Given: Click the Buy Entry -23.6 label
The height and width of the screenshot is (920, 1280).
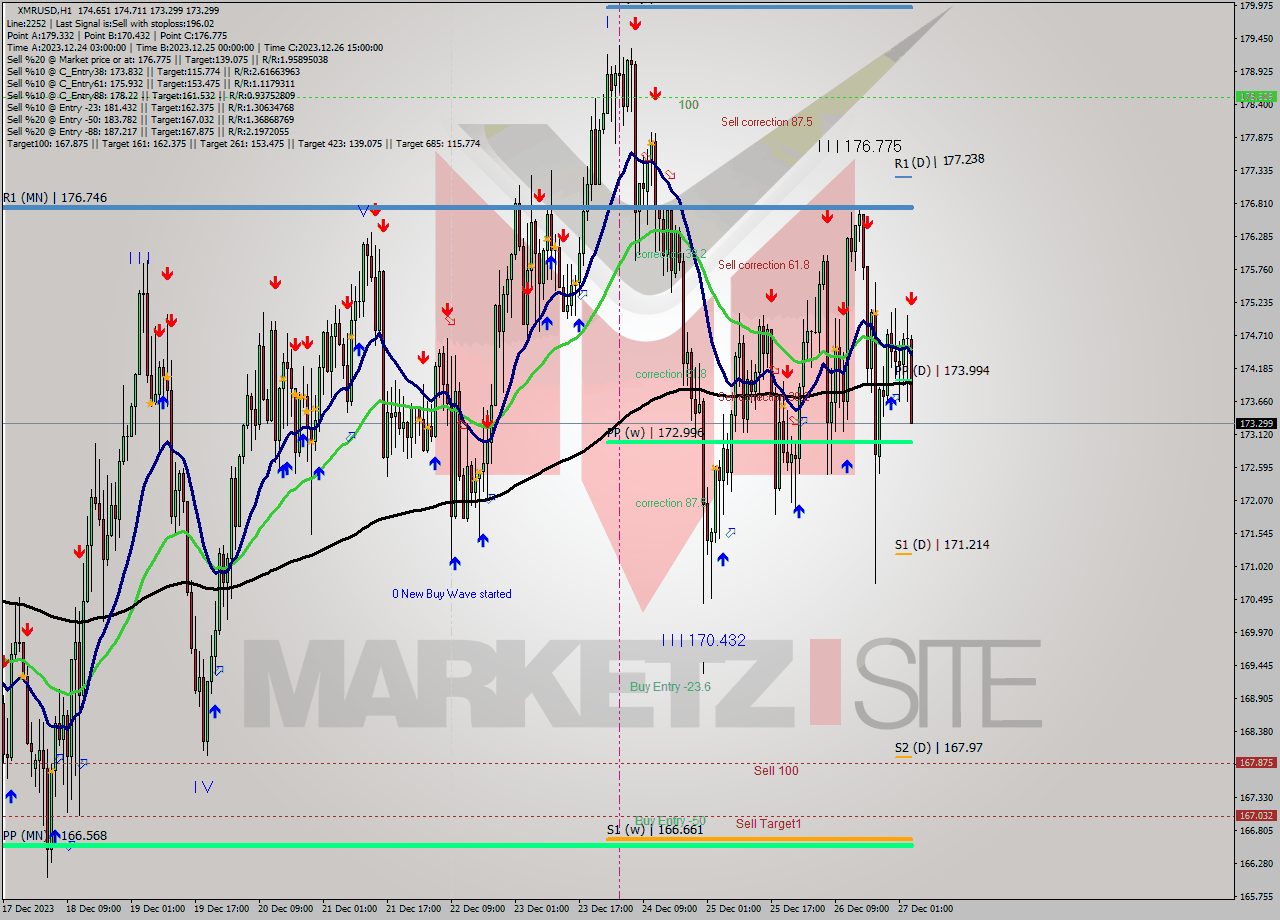Looking at the screenshot, I should click(x=670, y=686).
